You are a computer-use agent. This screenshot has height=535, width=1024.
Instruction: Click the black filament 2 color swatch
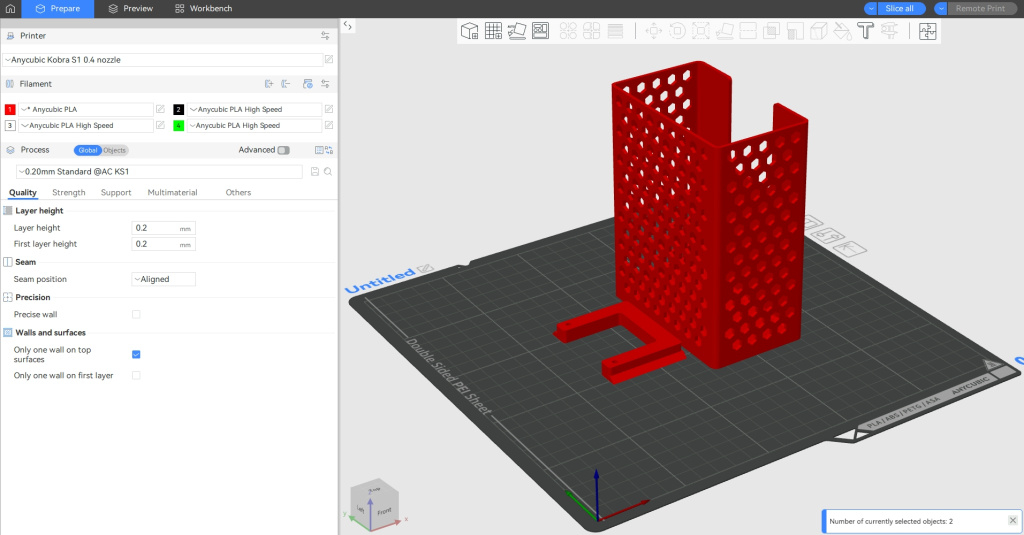[178, 109]
